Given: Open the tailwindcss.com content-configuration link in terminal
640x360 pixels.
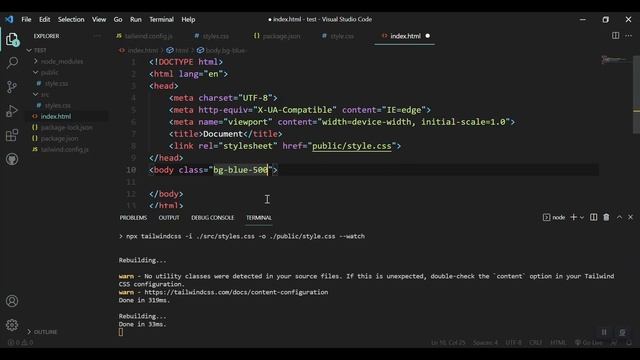Looking at the screenshot, I should click(236, 292).
